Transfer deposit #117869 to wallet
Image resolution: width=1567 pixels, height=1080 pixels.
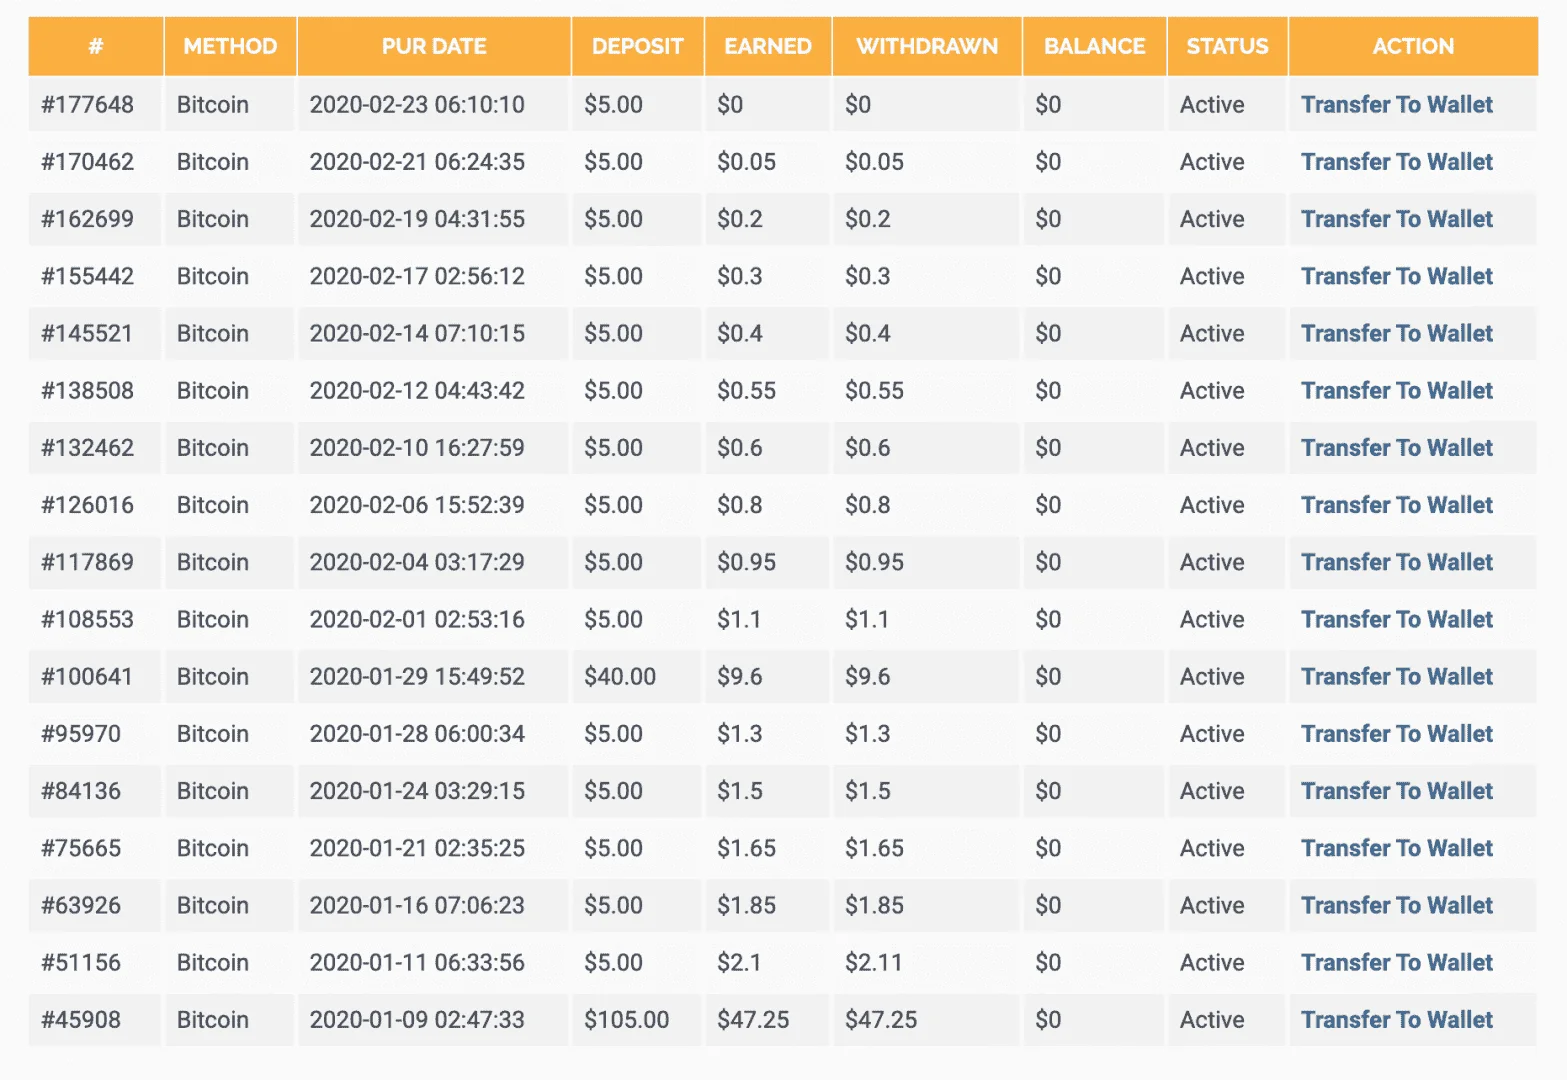click(x=1396, y=562)
